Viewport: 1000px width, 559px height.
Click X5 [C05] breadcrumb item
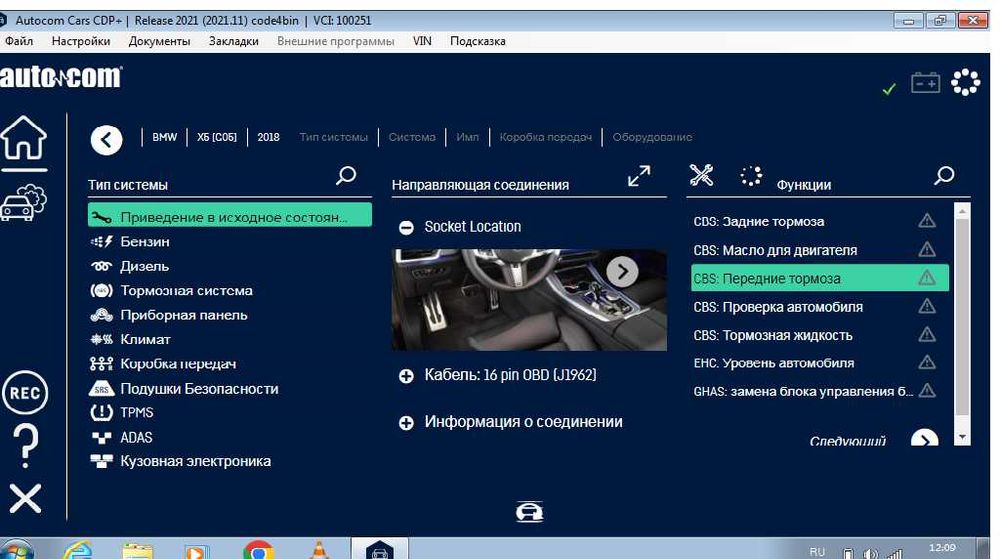[217, 137]
